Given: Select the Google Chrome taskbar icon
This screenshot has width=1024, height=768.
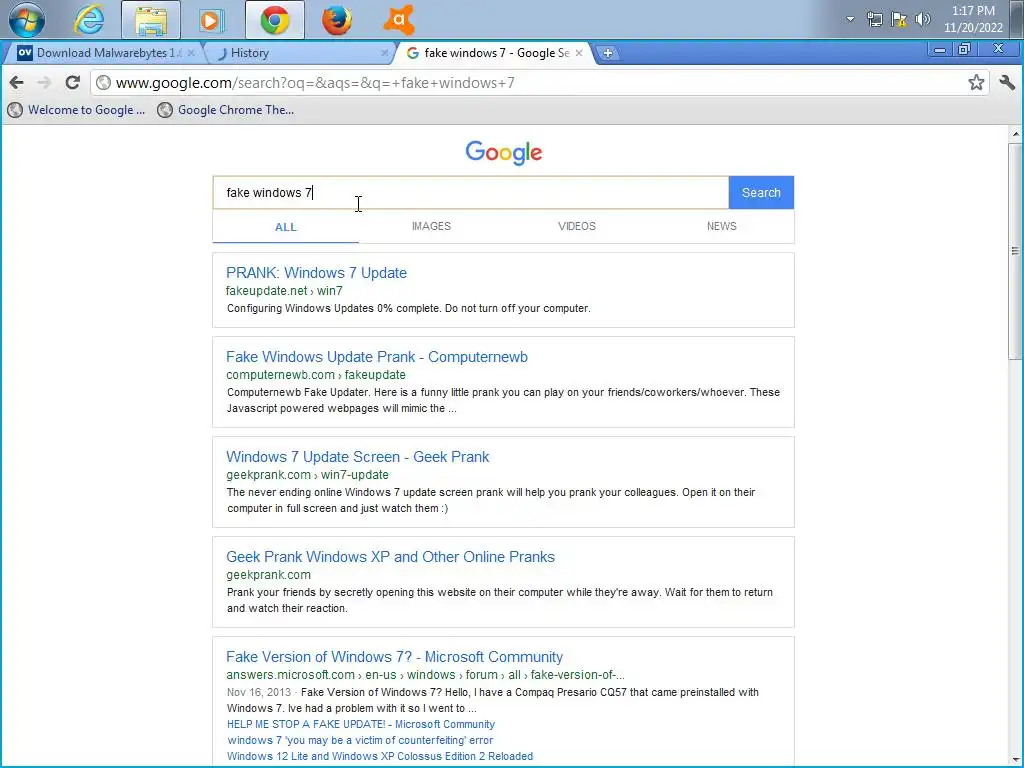Looking at the screenshot, I should [x=274, y=20].
